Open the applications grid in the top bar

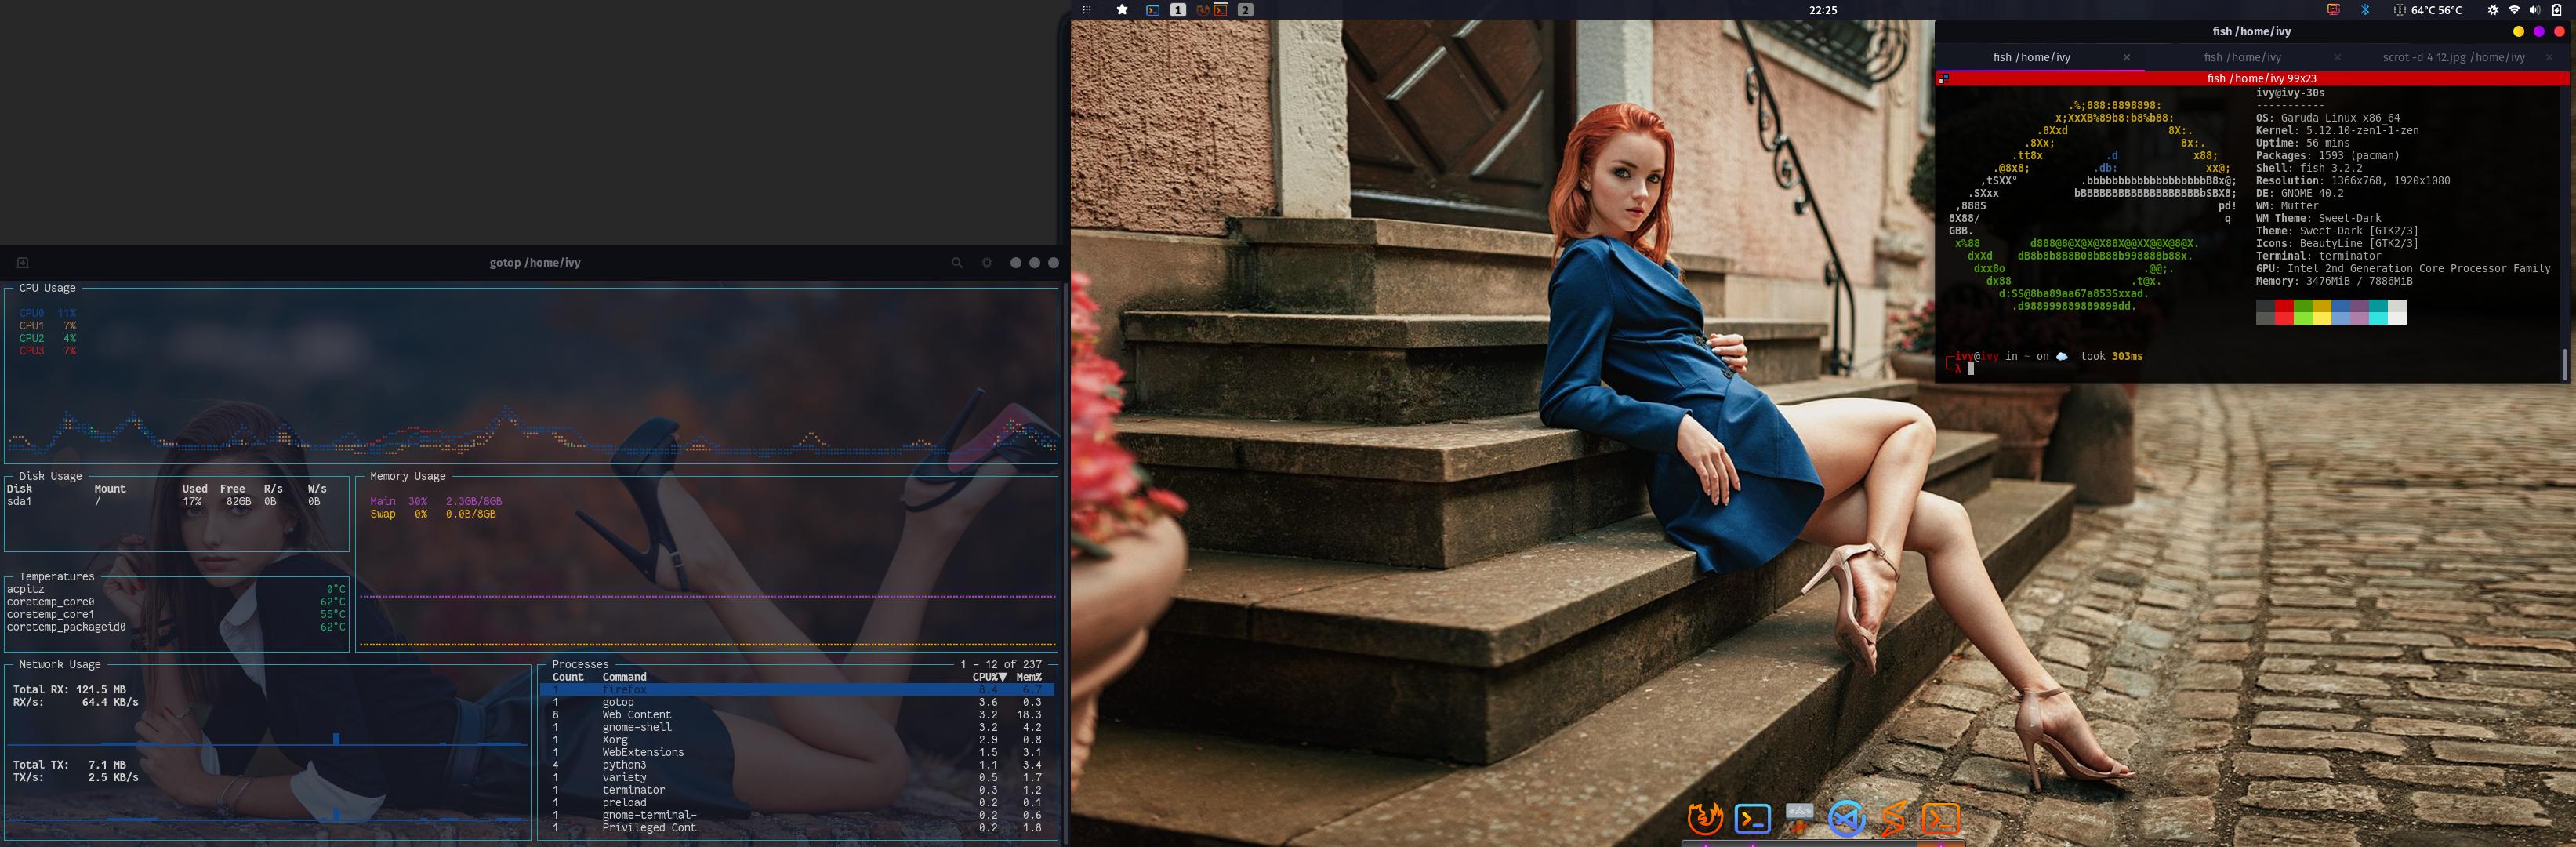pos(1087,10)
